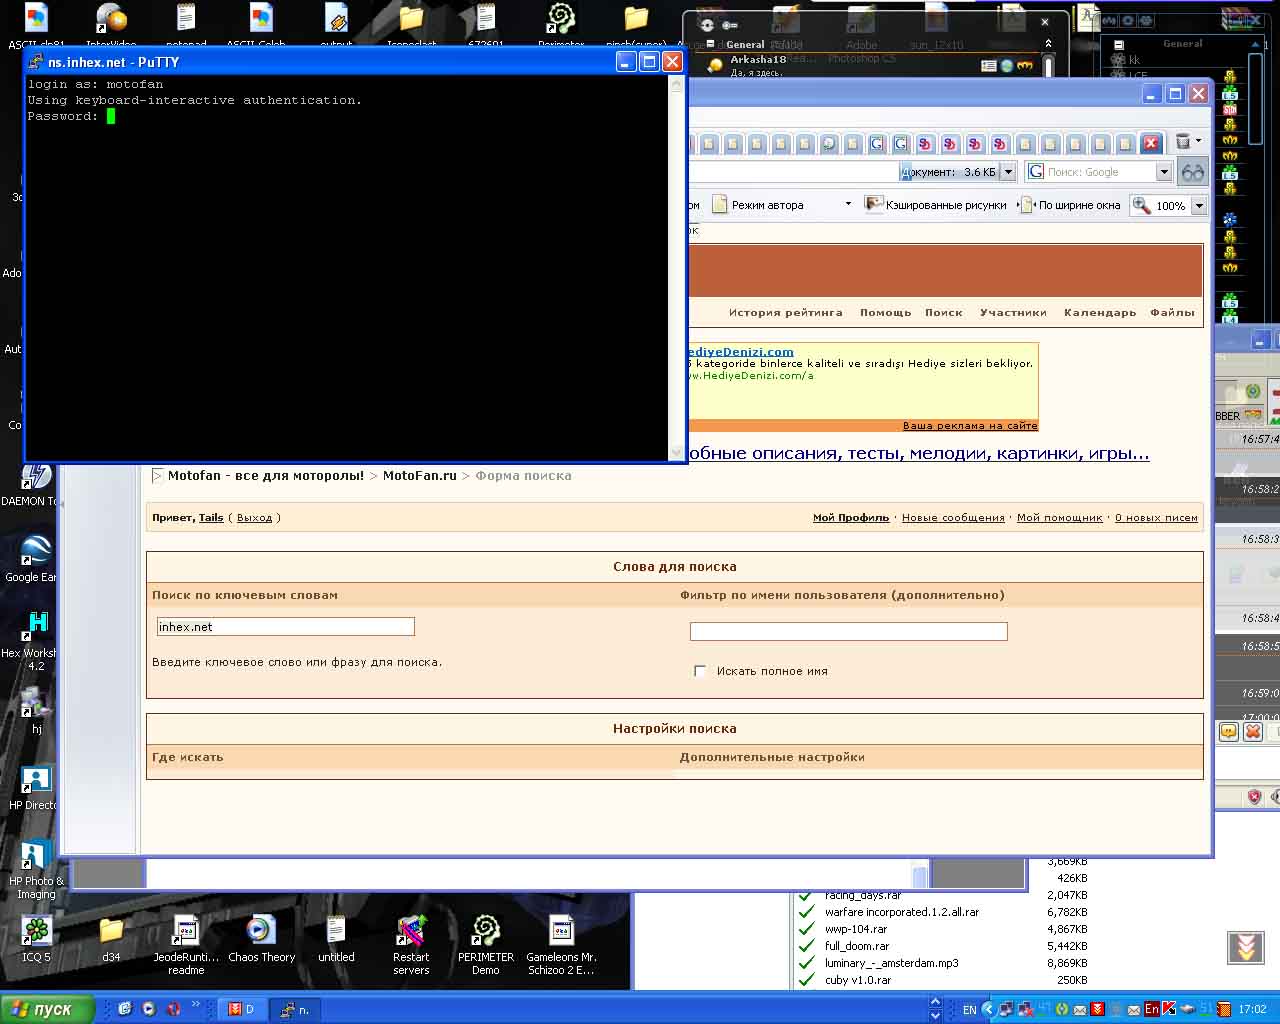Switch to Download Master taskbar button 'D'
This screenshot has height=1024, width=1280.
point(242,1009)
